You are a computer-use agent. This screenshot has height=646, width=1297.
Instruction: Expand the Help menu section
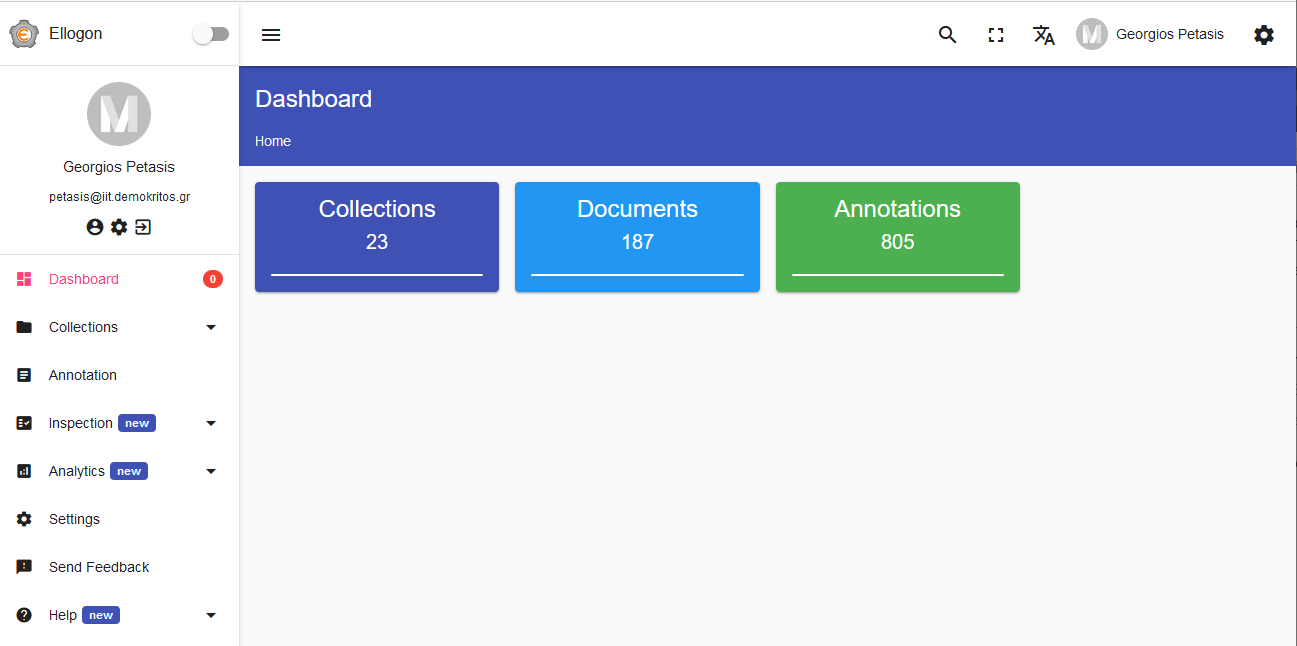(x=211, y=615)
